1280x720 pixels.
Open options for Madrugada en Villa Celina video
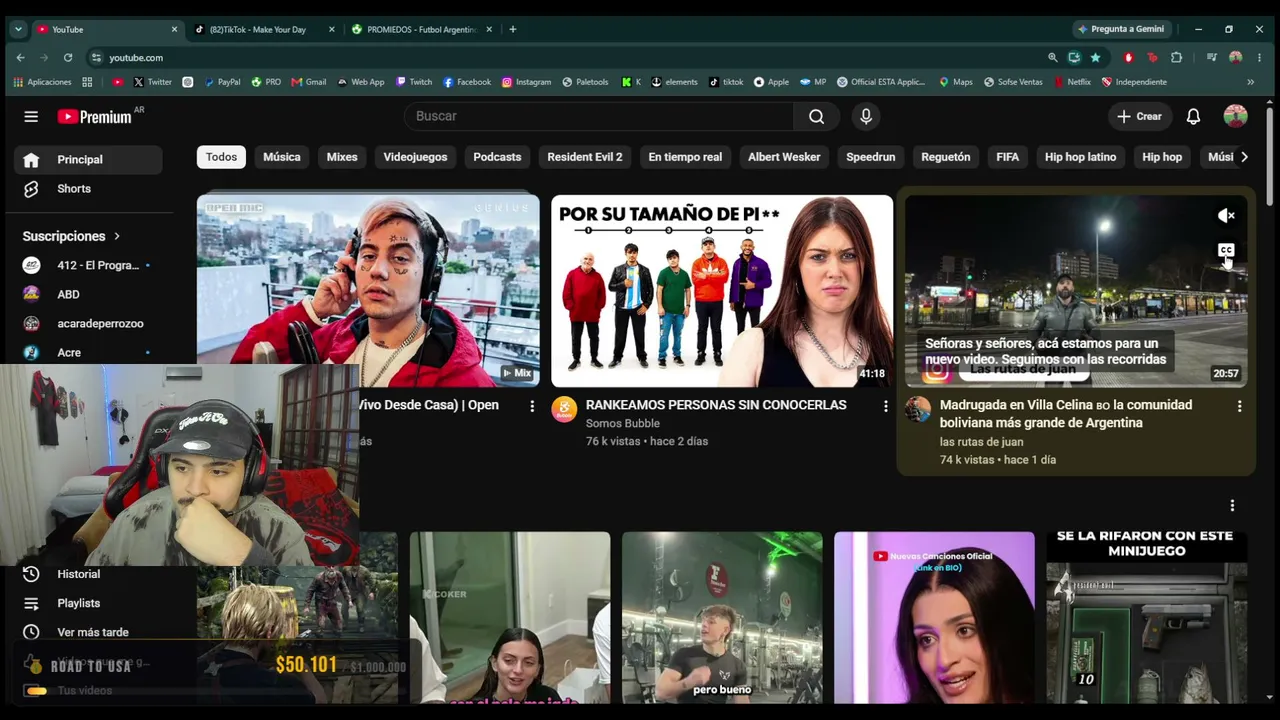point(1239,406)
